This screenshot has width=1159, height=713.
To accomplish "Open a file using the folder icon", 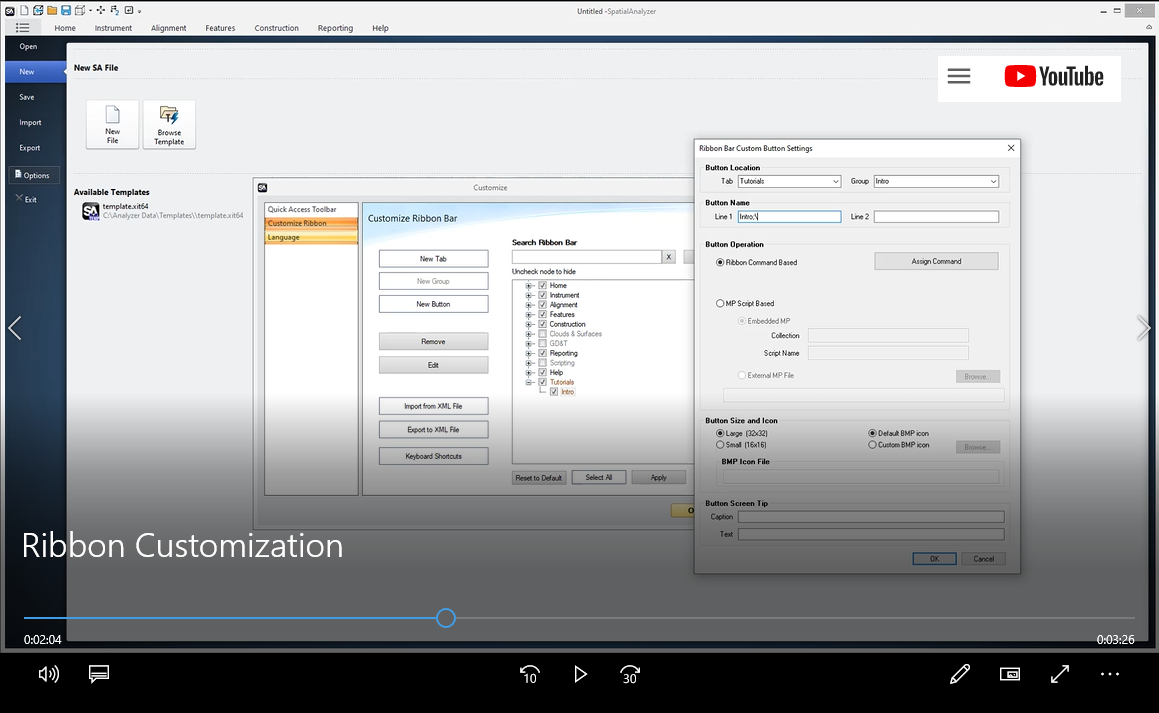I will tap(52, 9).
